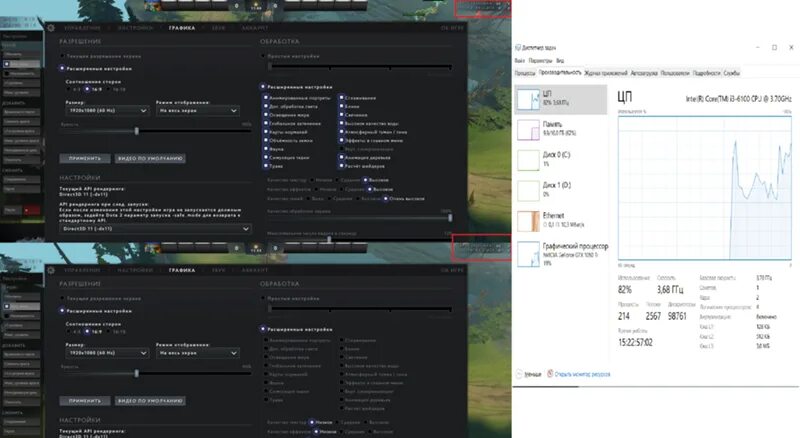Click the Task Manager title bar icon
The image size is (800, 438).
[x=518, y=47]
